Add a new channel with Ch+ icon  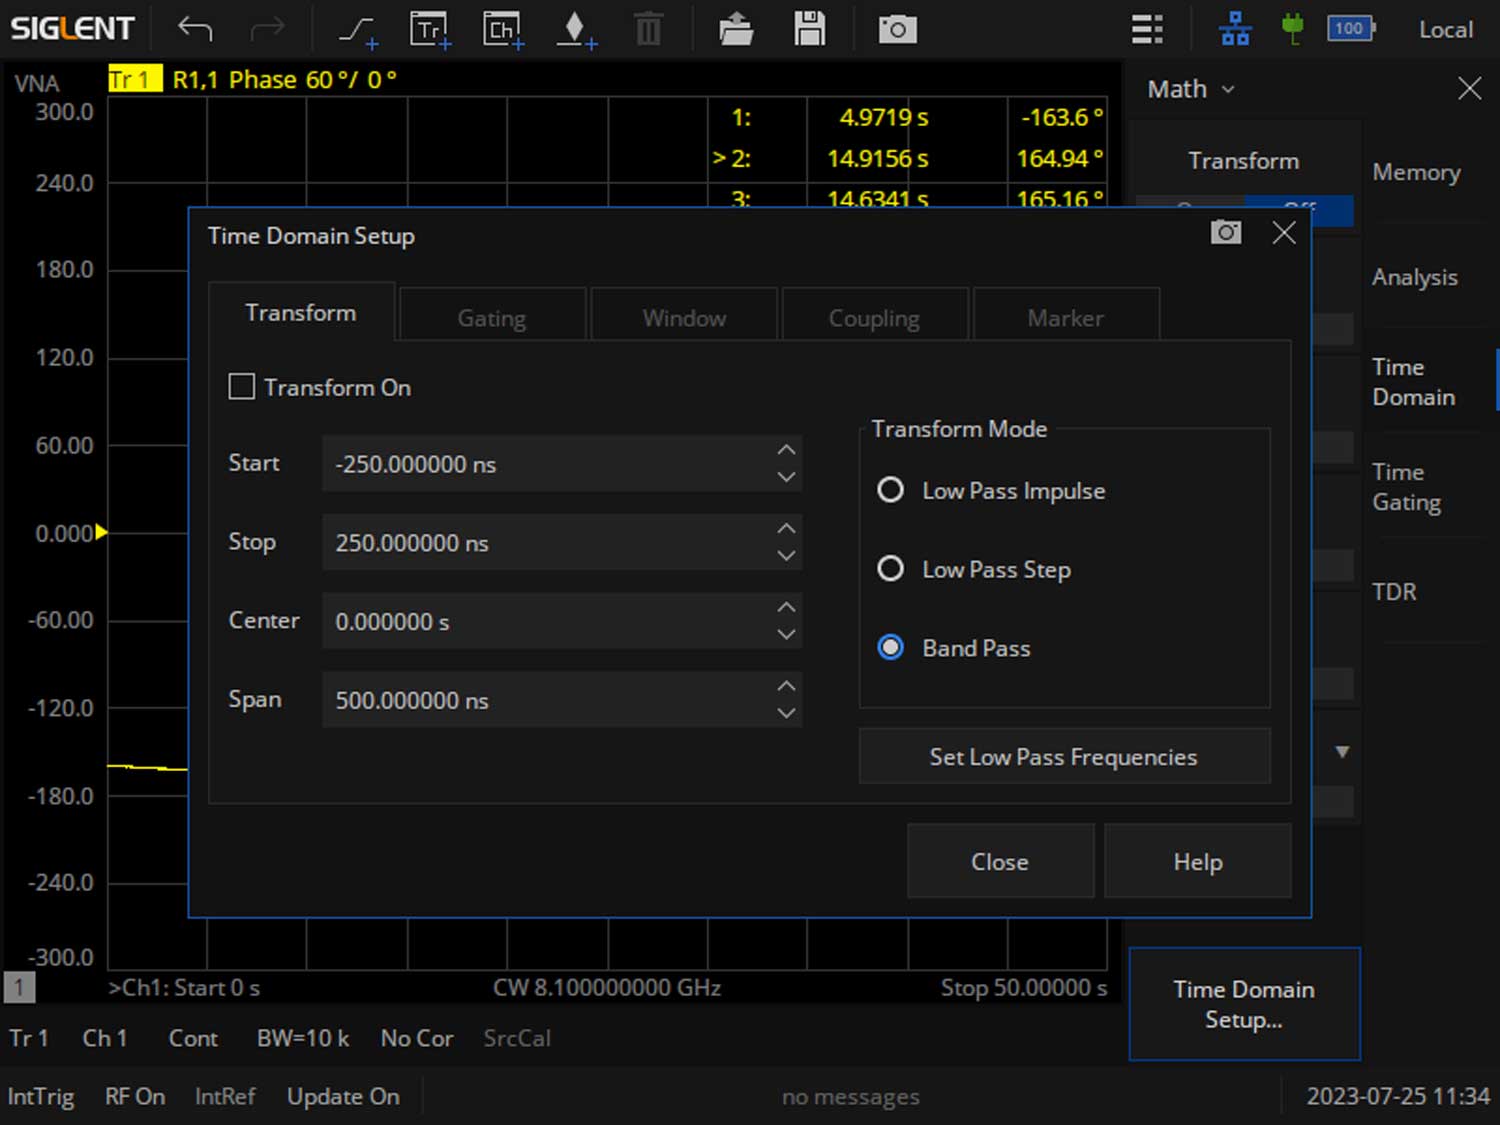[502, 30]
